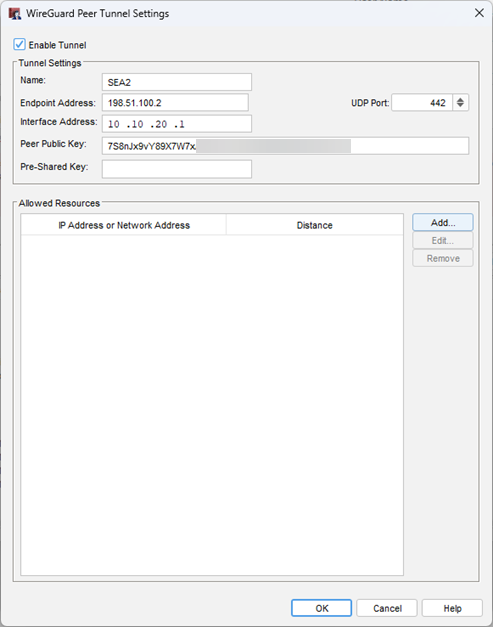Click the Pre-Shared Key field
The image size is (493, 627).
pyautogui.click(x=177, y=169)
